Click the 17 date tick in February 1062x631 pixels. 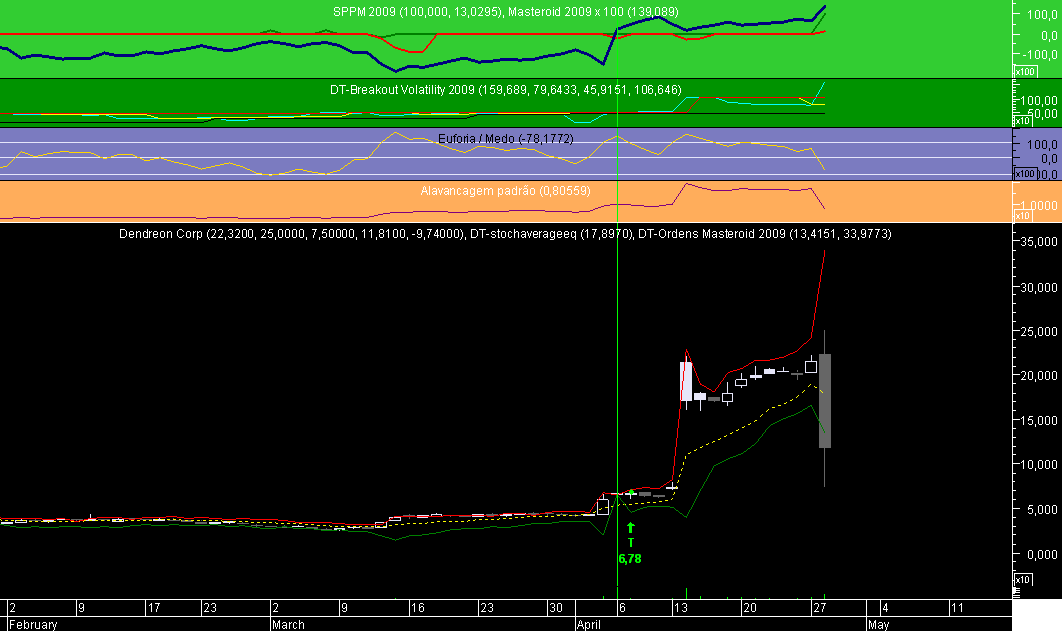[154, 607]
